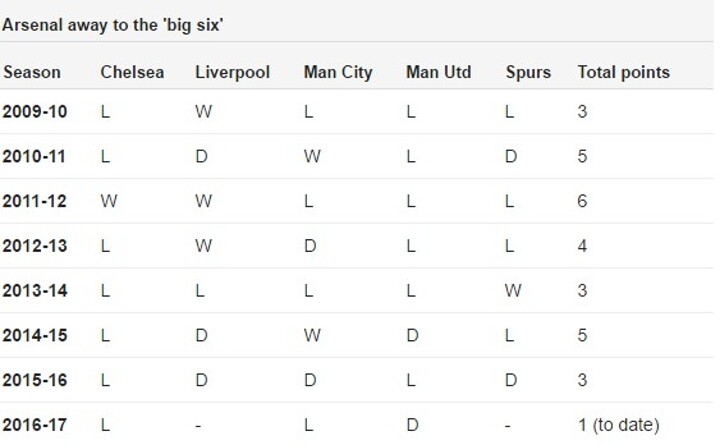Viewport: 720px width, 445px height.
Task: Click the Liverpool column header
Action: (232, 73)
